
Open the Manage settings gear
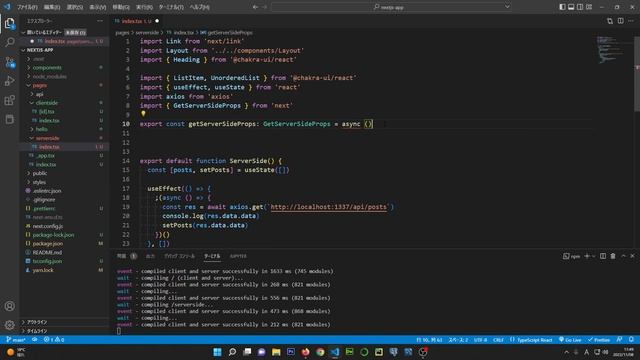pos(9,325)
